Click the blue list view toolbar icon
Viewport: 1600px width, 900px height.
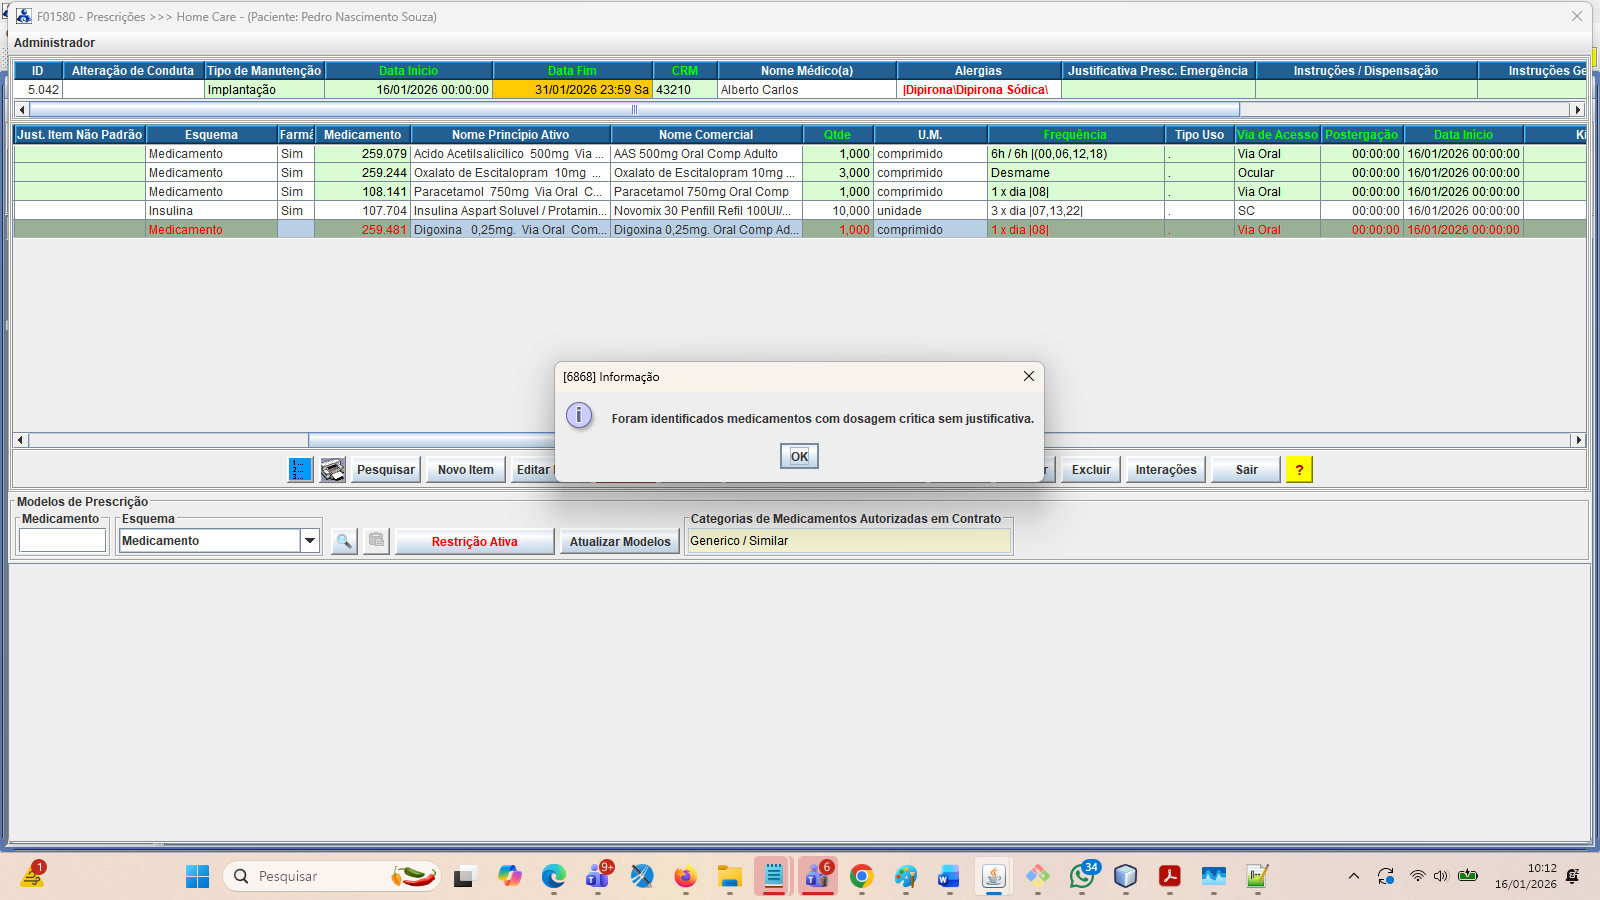coord(300,470)
